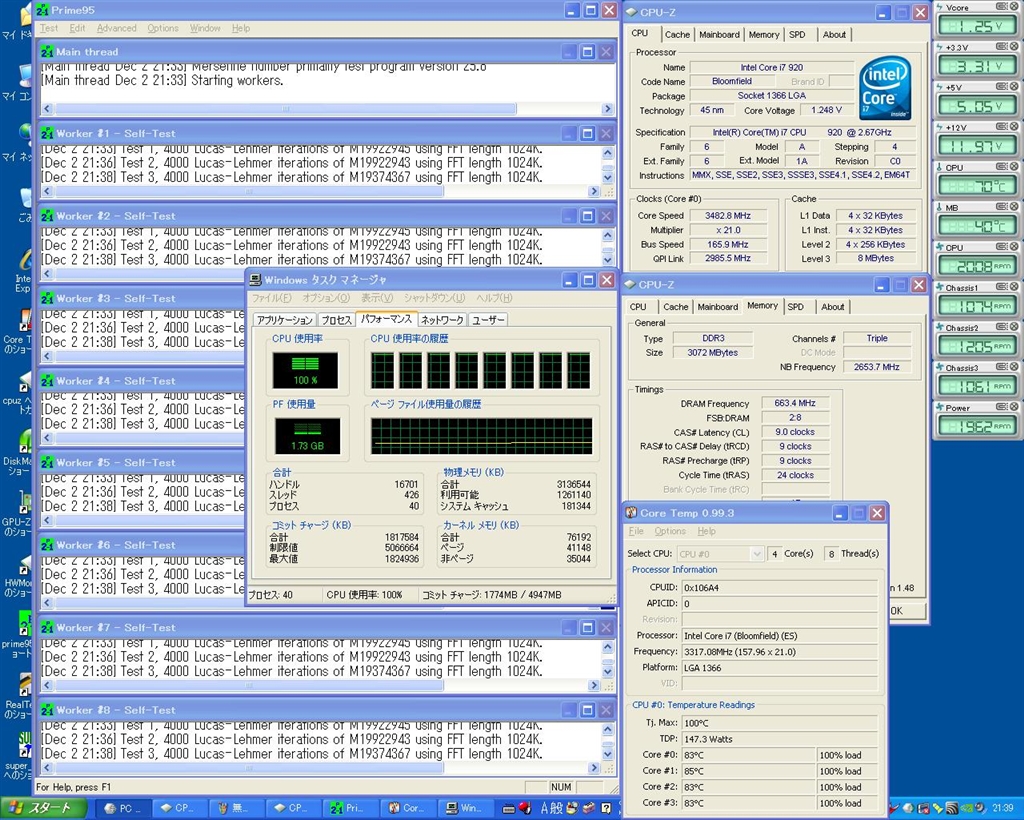Open the Test menu in Prime95

[x=49, y=29]
